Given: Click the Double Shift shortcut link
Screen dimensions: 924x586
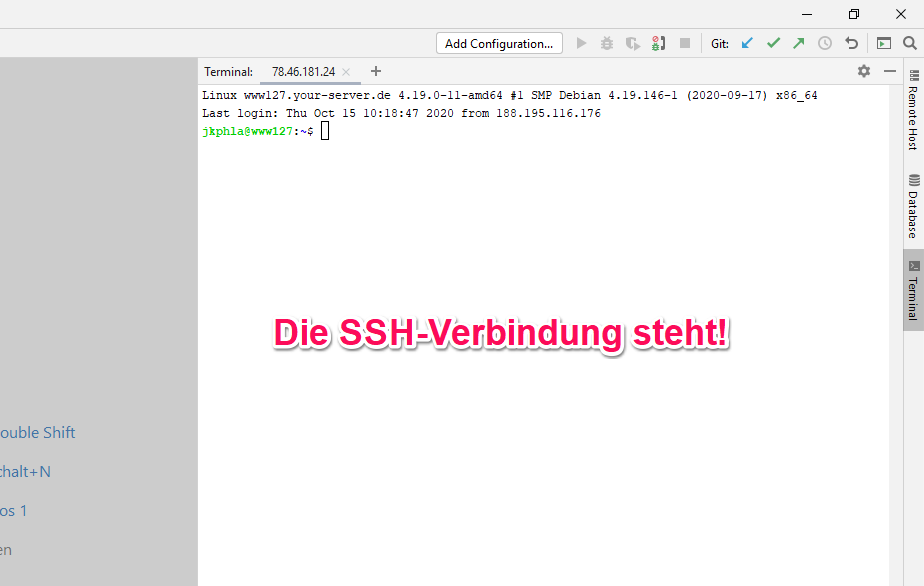Looking at the screenshot, I should [38, 432].
